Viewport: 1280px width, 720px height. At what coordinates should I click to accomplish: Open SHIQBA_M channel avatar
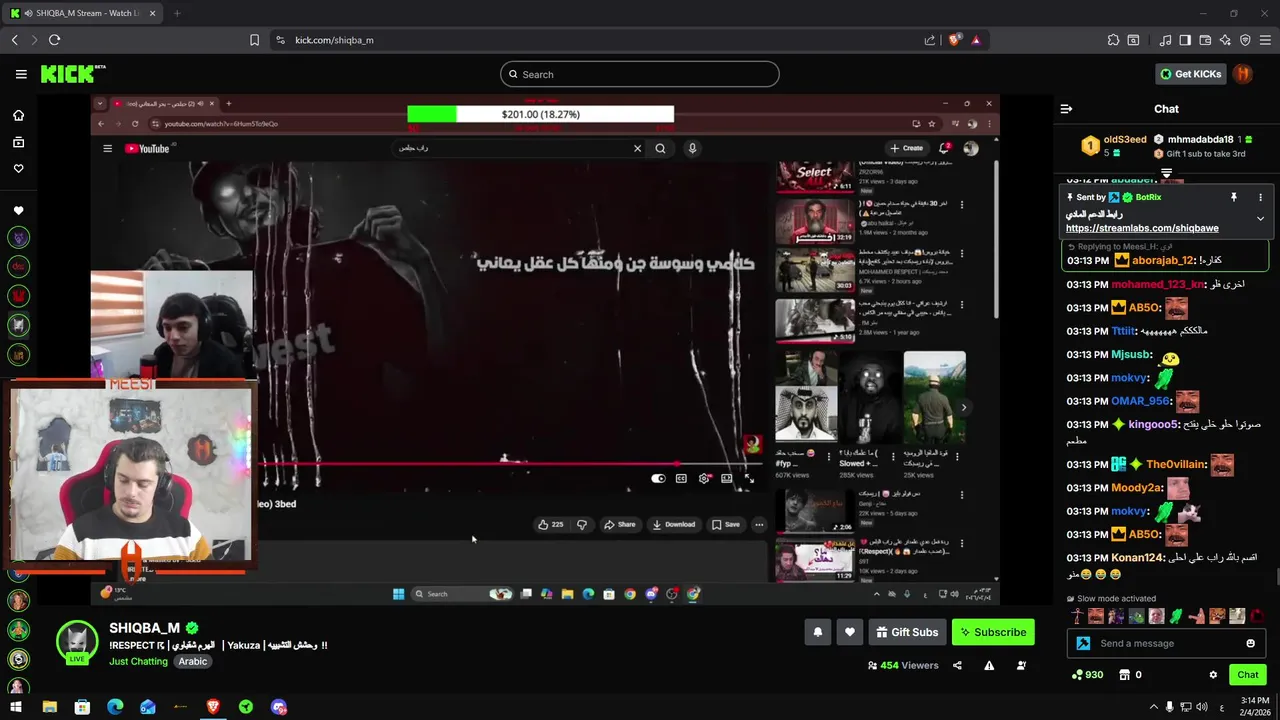click(76, 642)
